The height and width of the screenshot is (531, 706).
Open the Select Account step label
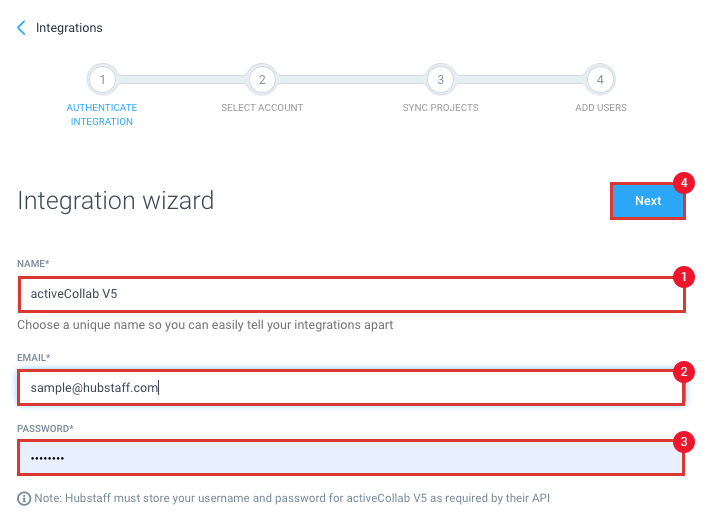262,108
